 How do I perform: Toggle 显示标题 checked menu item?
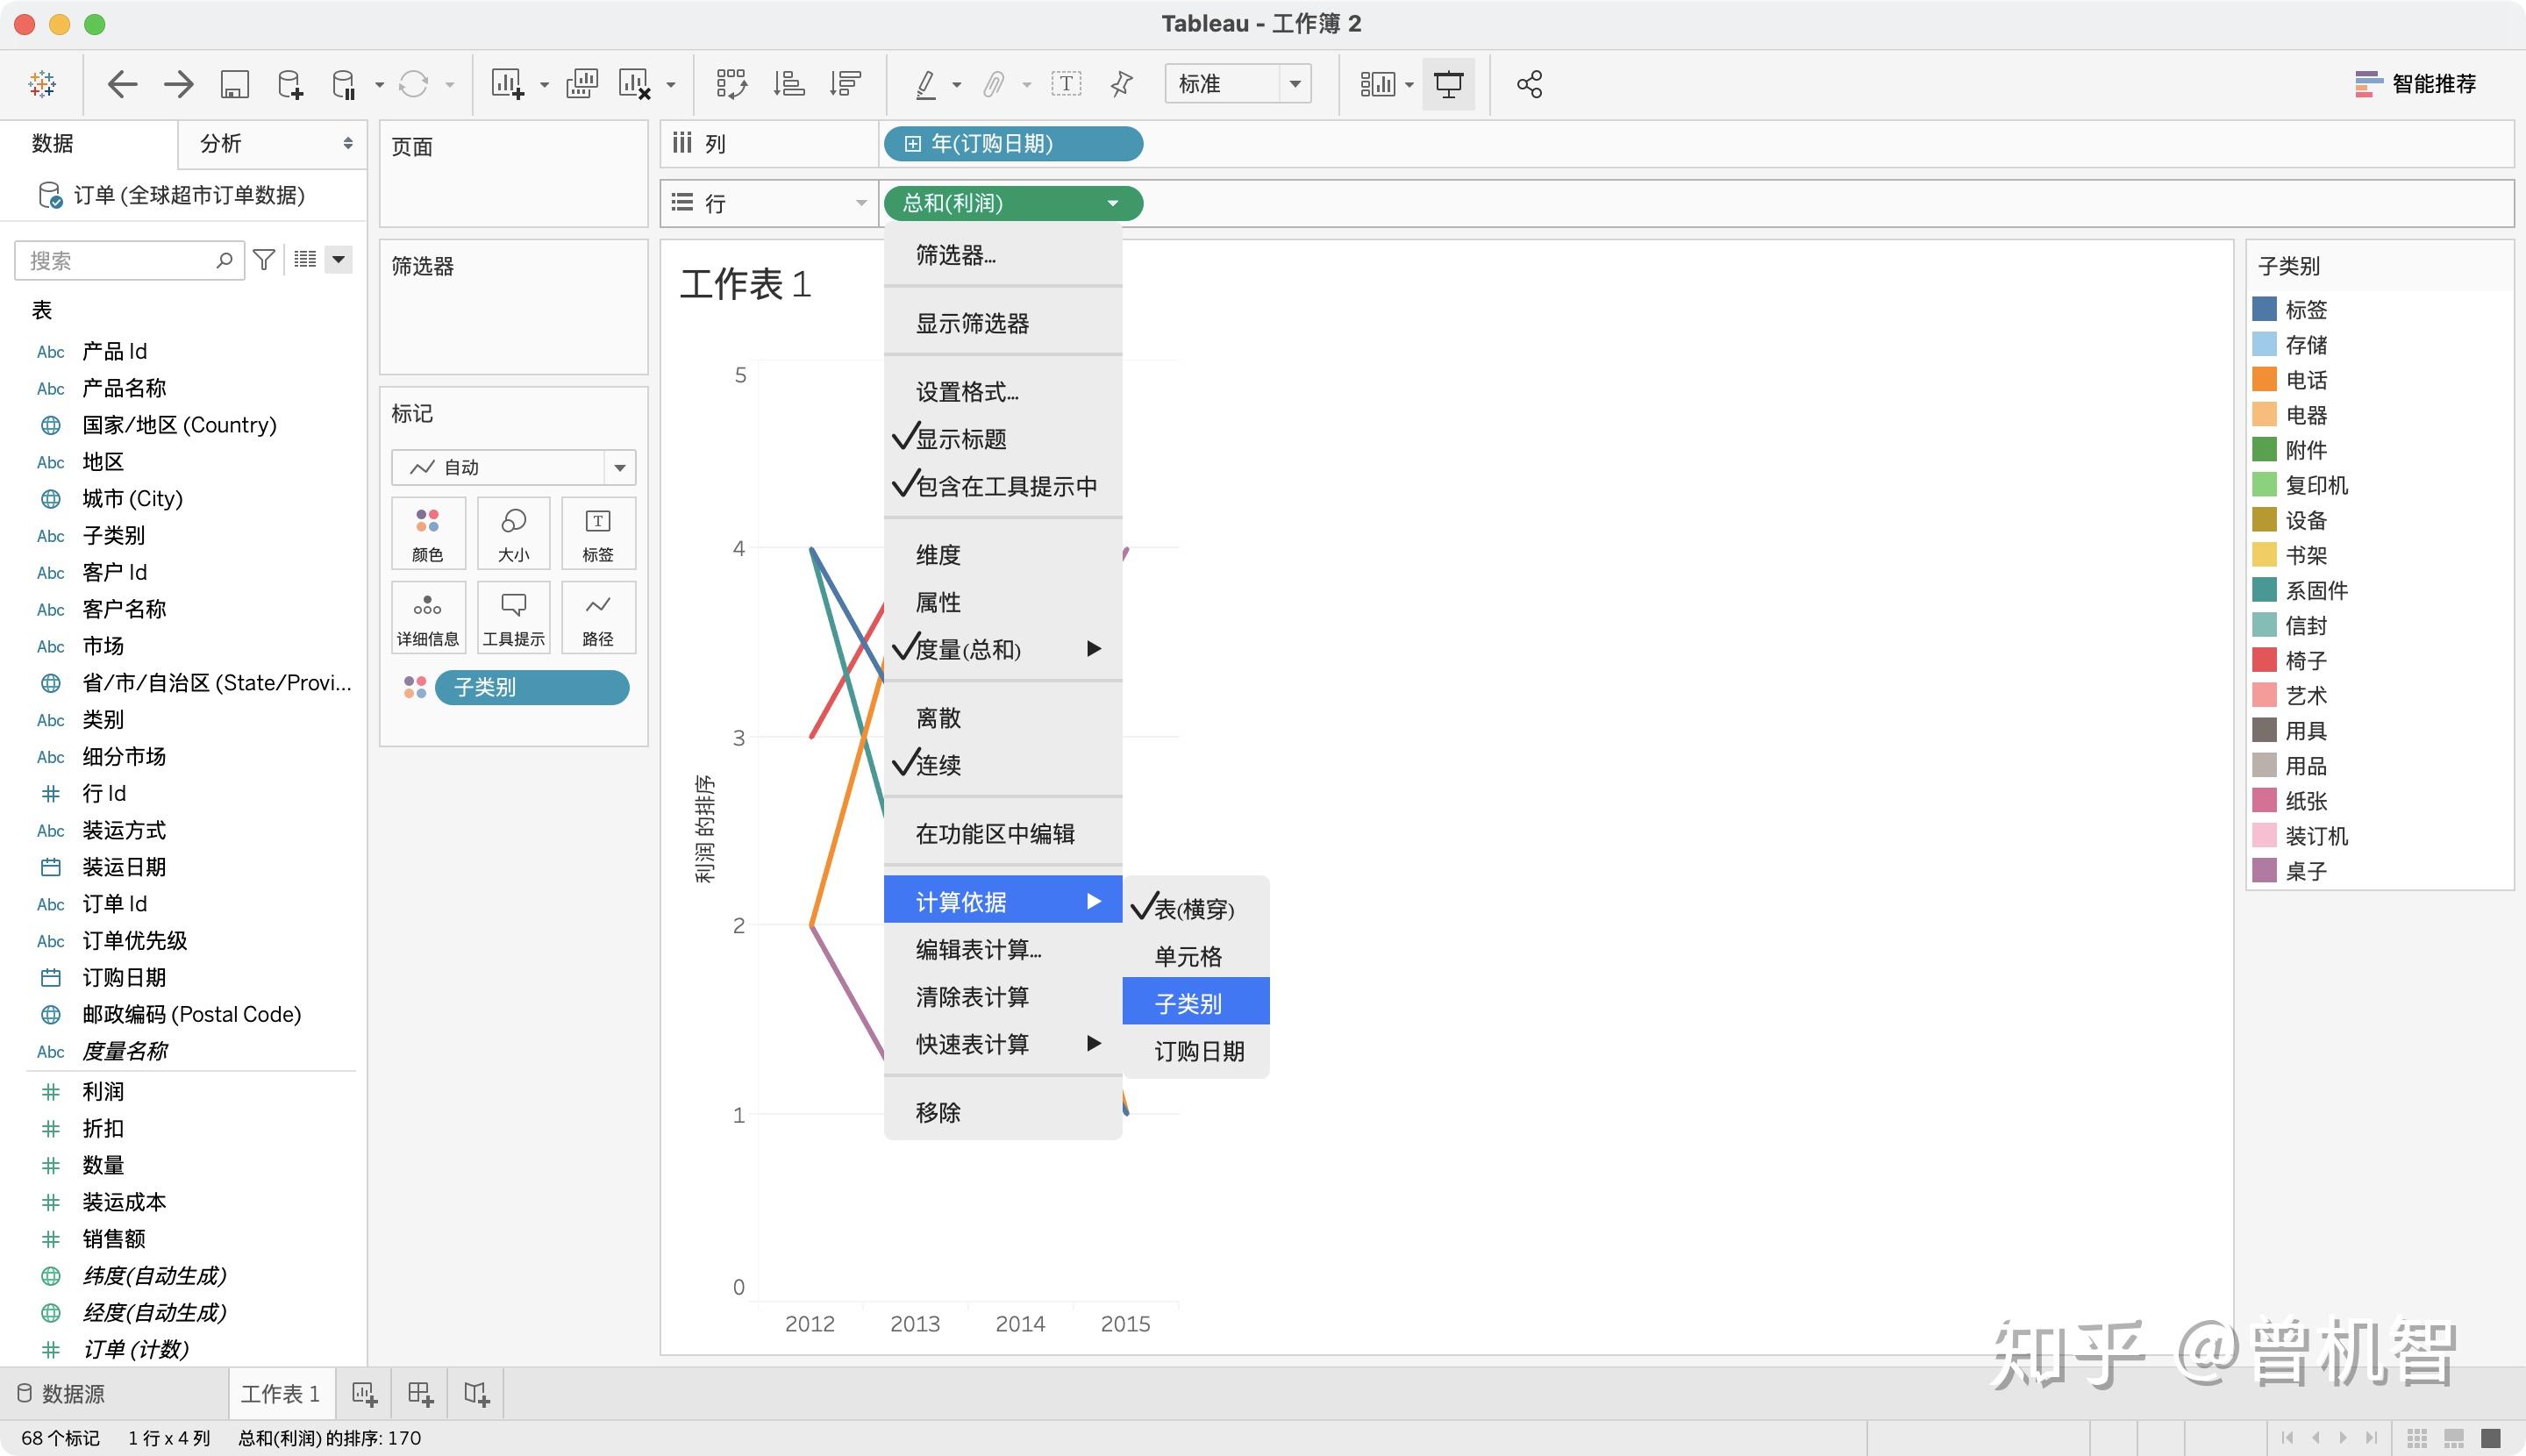pyautogui.click(x=961, y=439)
